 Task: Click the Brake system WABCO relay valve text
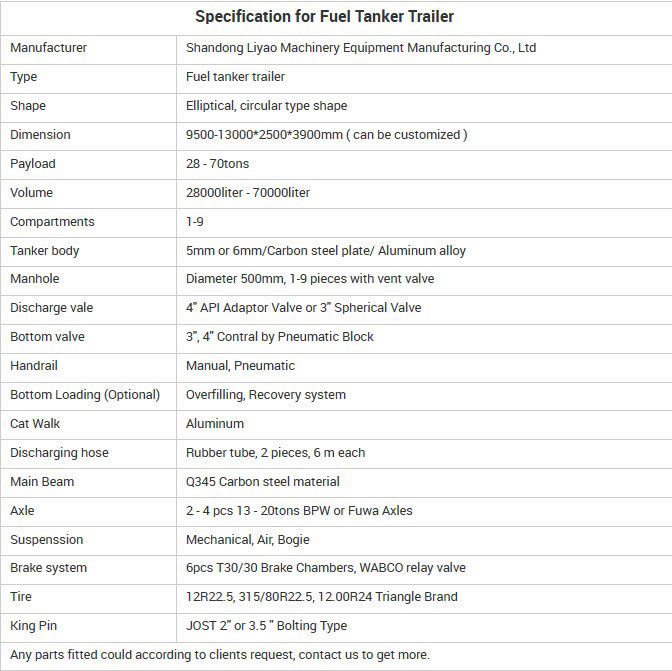pos(412,568)
